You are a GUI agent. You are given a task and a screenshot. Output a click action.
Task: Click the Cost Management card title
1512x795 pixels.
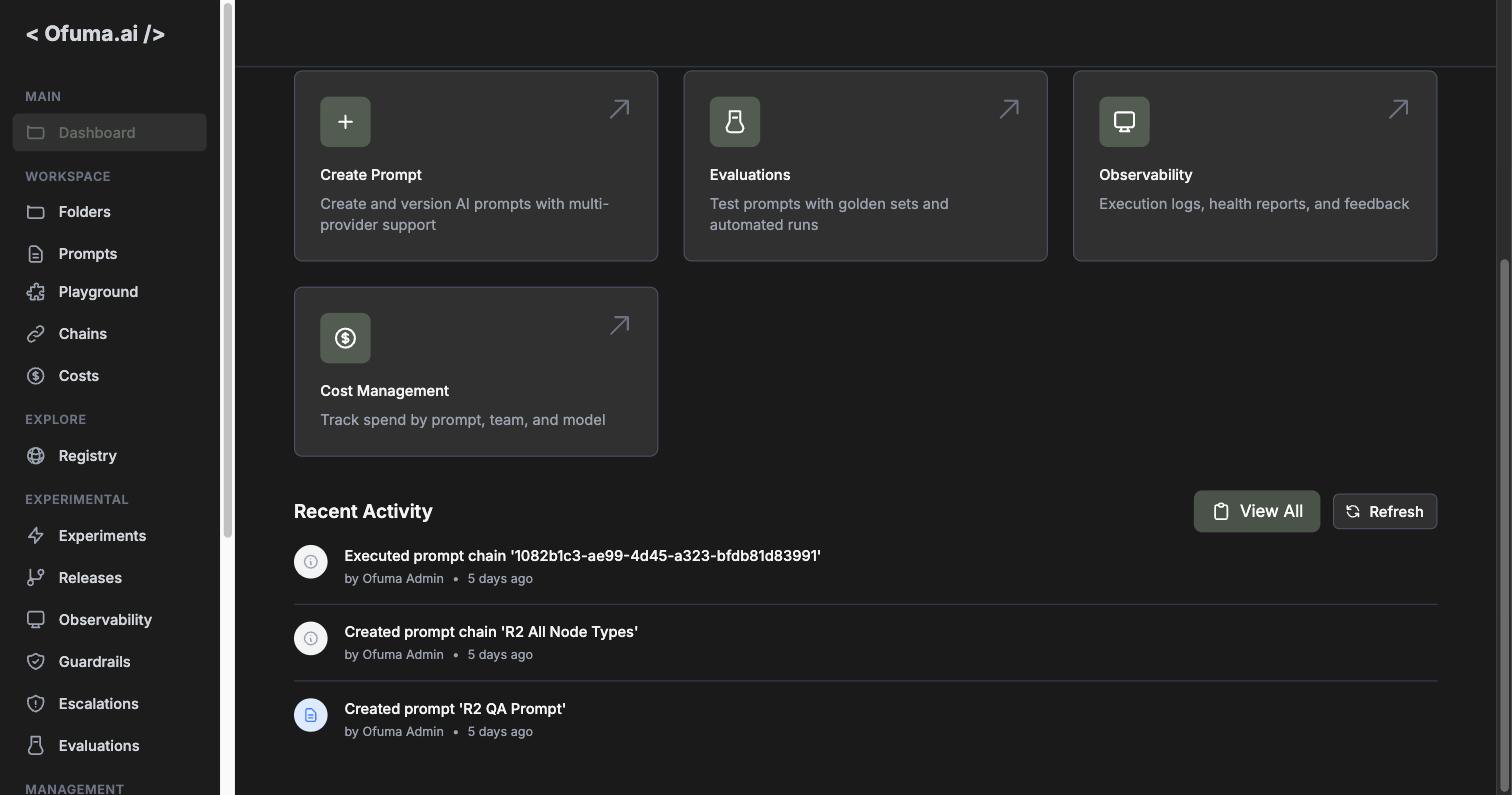(385, 391)
